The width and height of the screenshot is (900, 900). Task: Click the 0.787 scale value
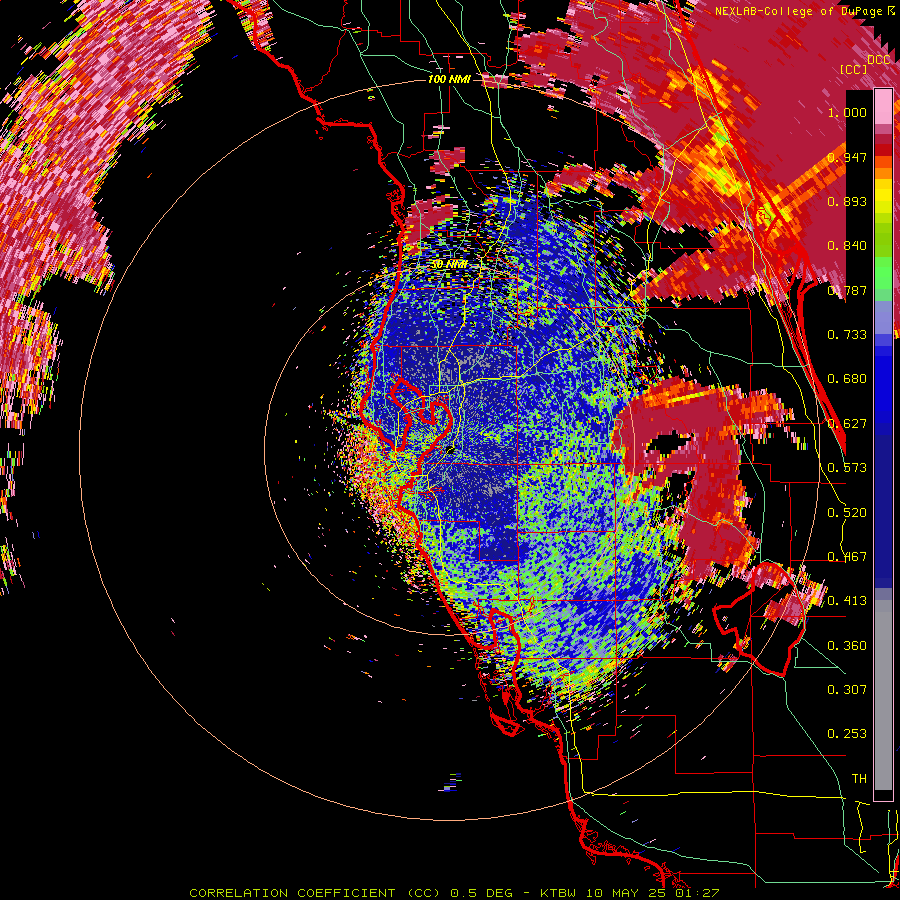pos(847,290)
